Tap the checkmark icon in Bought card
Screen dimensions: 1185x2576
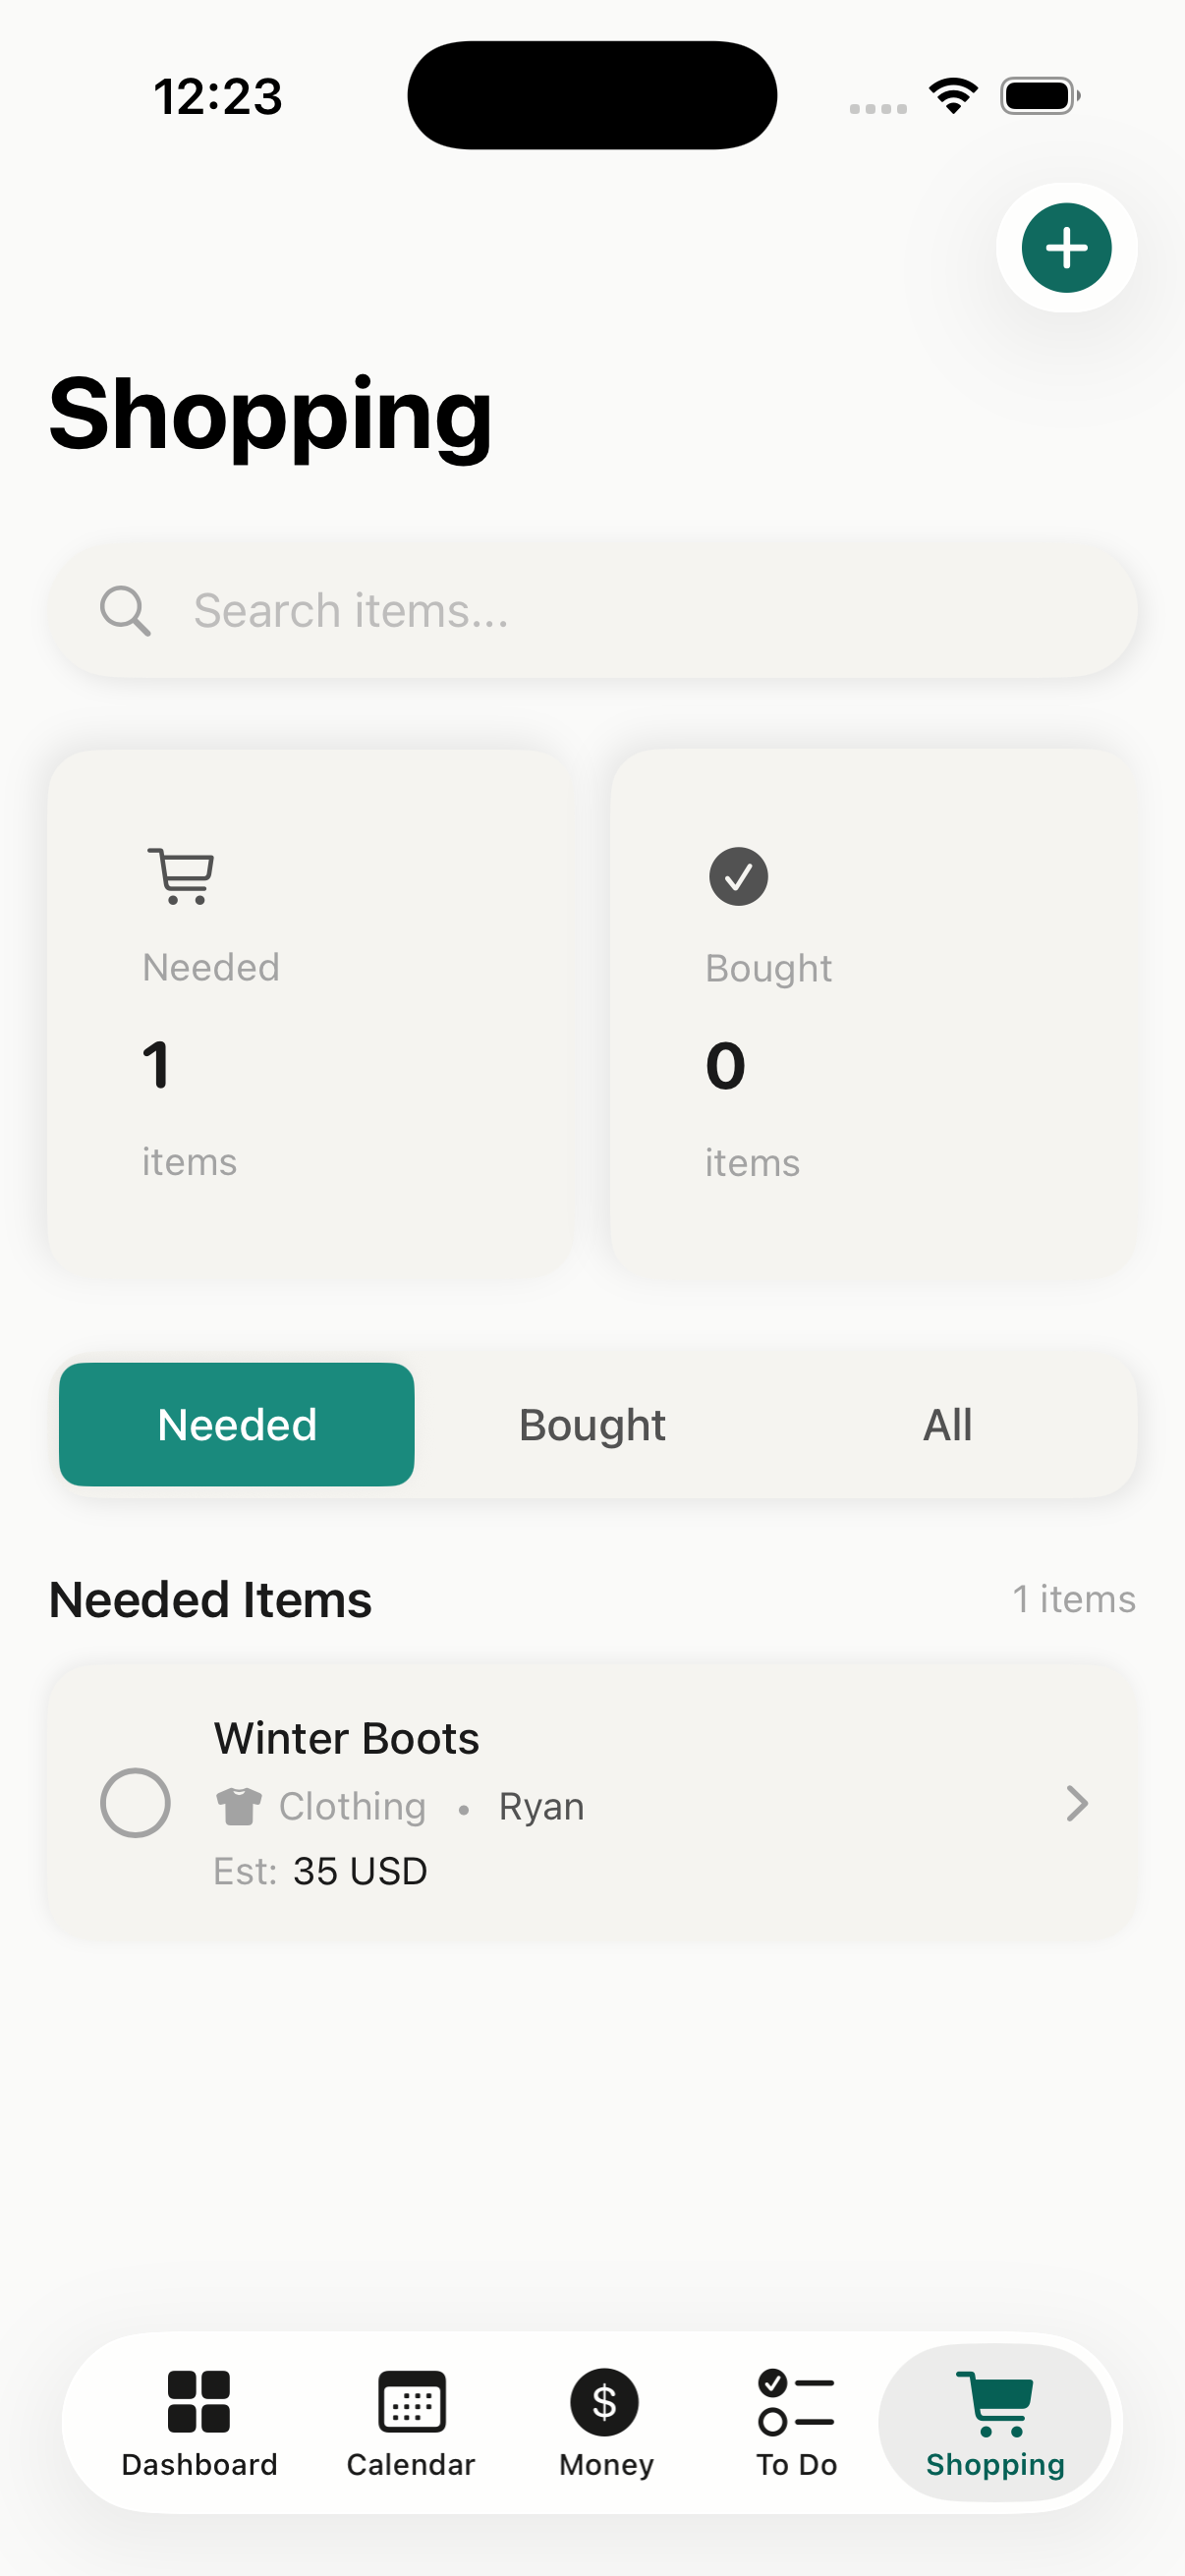point(738,877)
